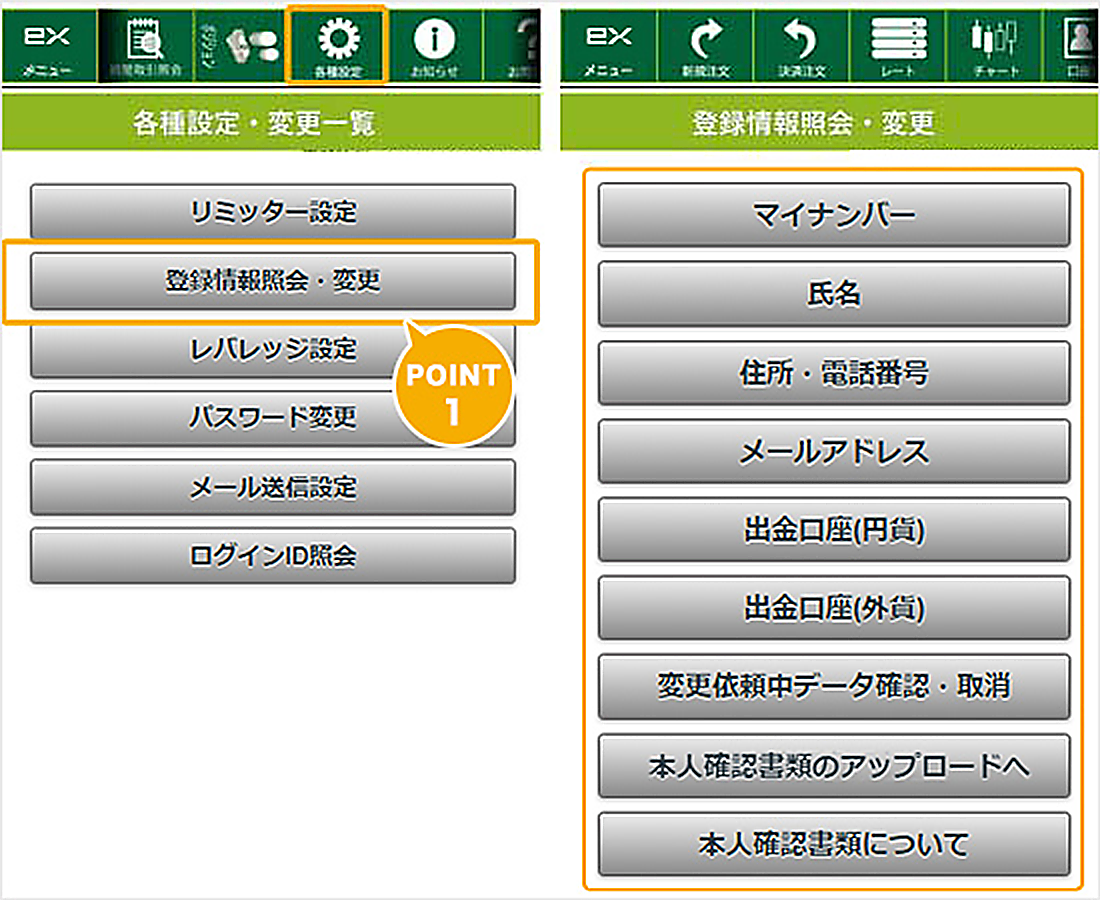Image resolution: width=1100 pixels, height=900 pixels.
Task: Open the 各種設定 gear icon
Action: [335, 45]
